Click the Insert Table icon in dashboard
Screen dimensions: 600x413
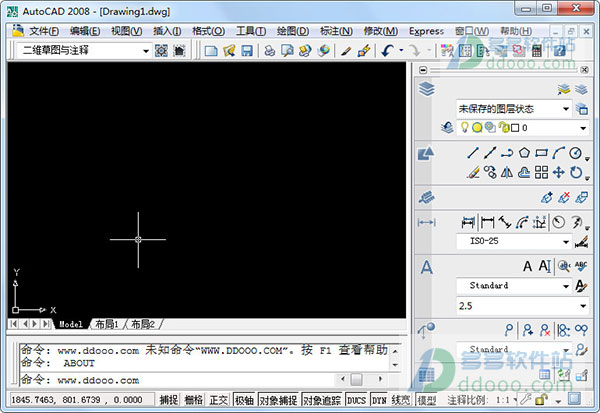[x=544, y=374]
